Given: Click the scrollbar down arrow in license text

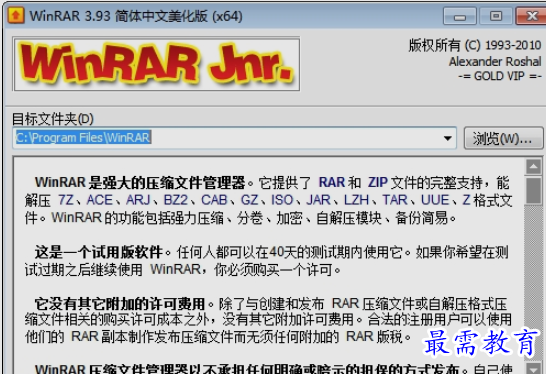Looking at the screenshot, I should (533, 368).
